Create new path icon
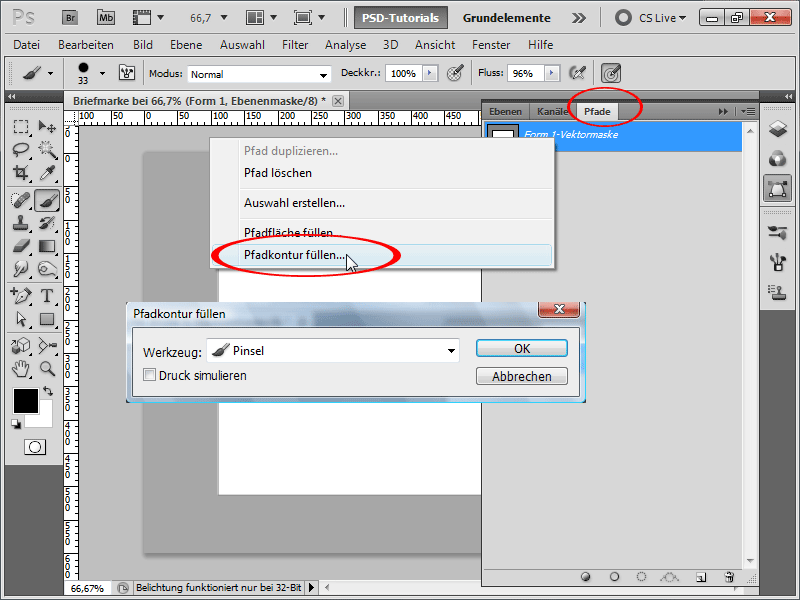Image resolution: width=800 pixels, height=600 pixels. coord(701,577)
